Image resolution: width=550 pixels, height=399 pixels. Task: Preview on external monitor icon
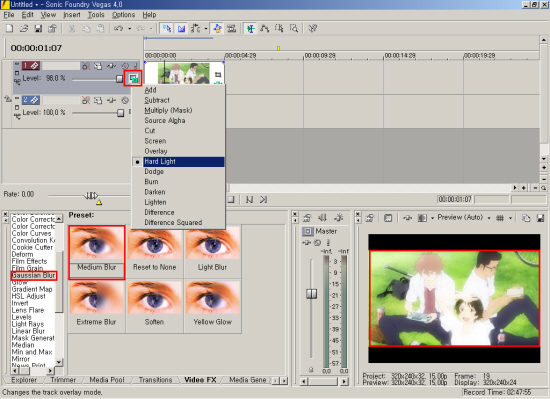click(x=388, y=218)
